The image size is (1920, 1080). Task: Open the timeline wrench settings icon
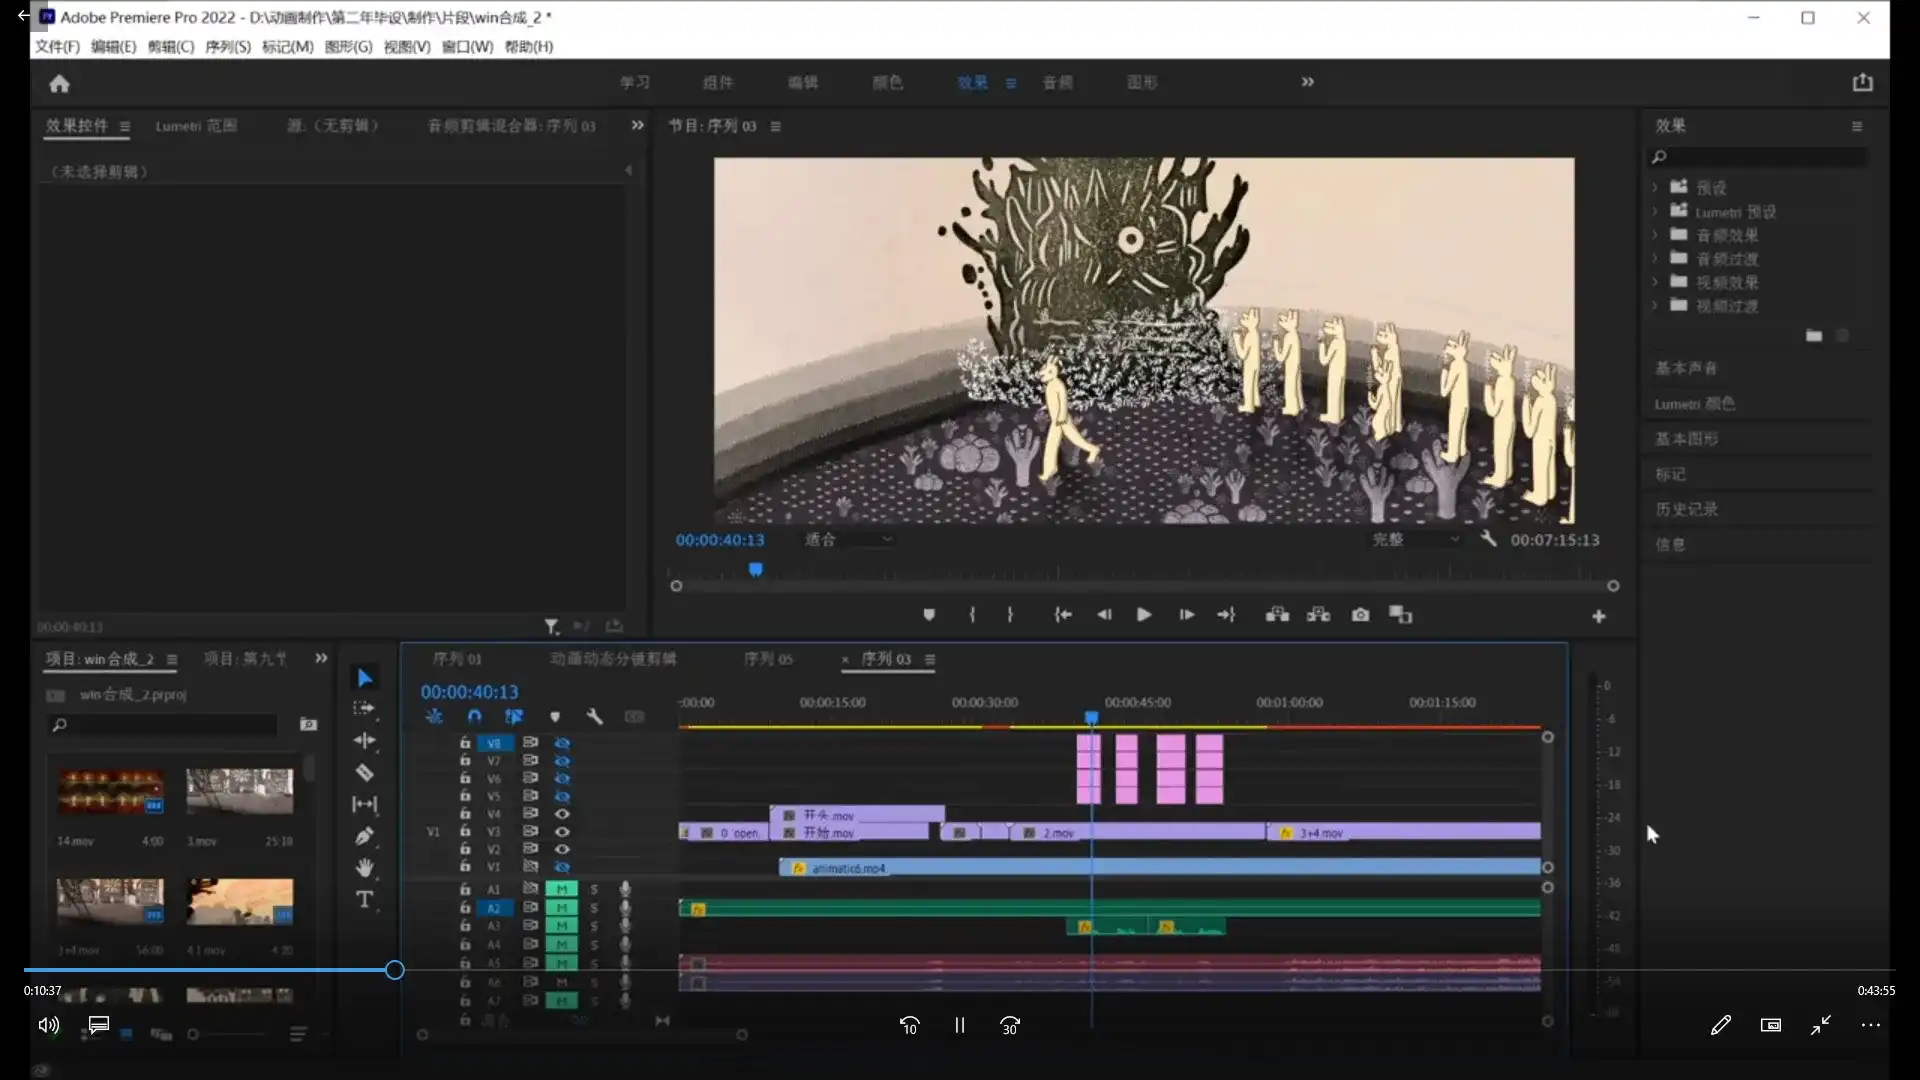pyautogui.click(x=594, y=716)
